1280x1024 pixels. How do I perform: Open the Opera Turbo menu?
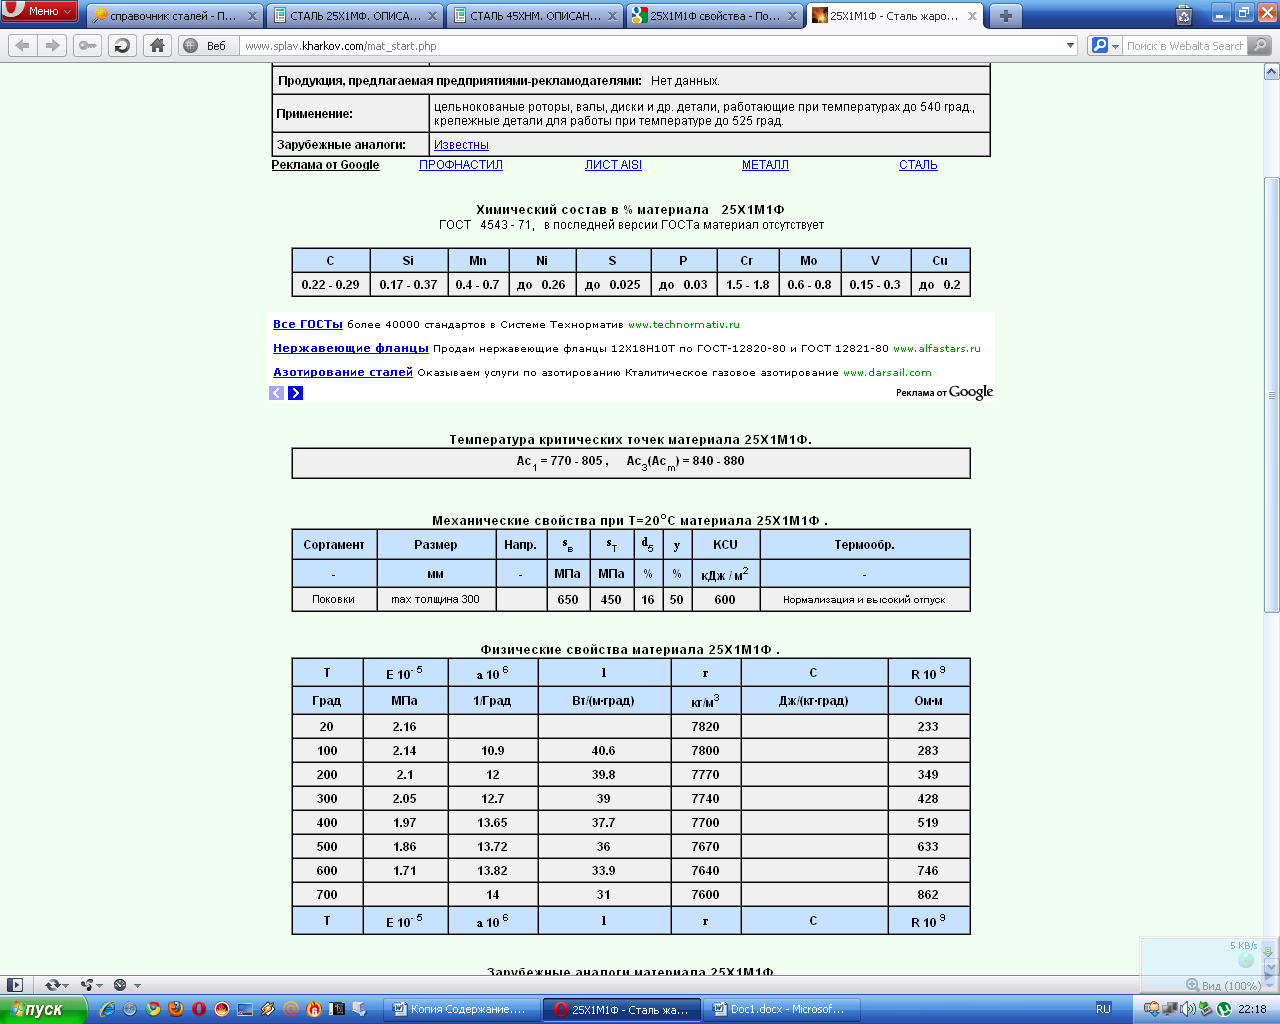point(127,985)
